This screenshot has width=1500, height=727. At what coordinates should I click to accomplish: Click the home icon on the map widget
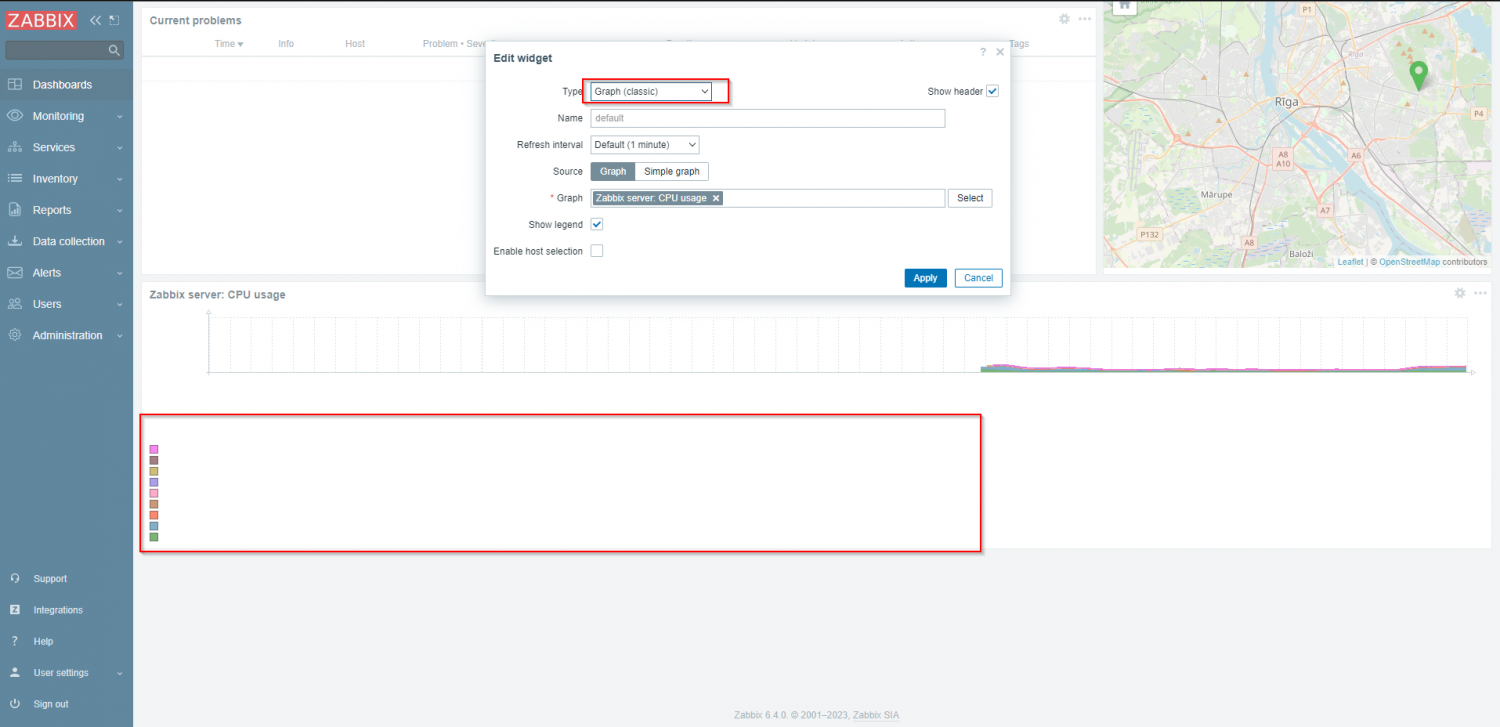pos(1123,6)
